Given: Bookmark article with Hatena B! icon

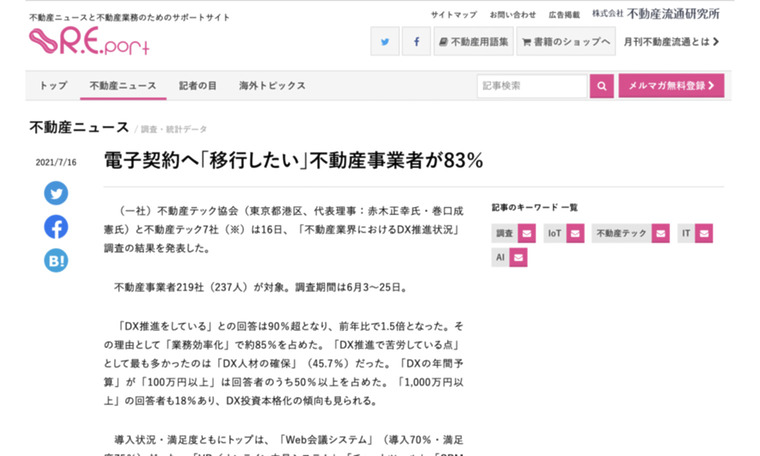Looking at the screenshot, I should point(56,261).
